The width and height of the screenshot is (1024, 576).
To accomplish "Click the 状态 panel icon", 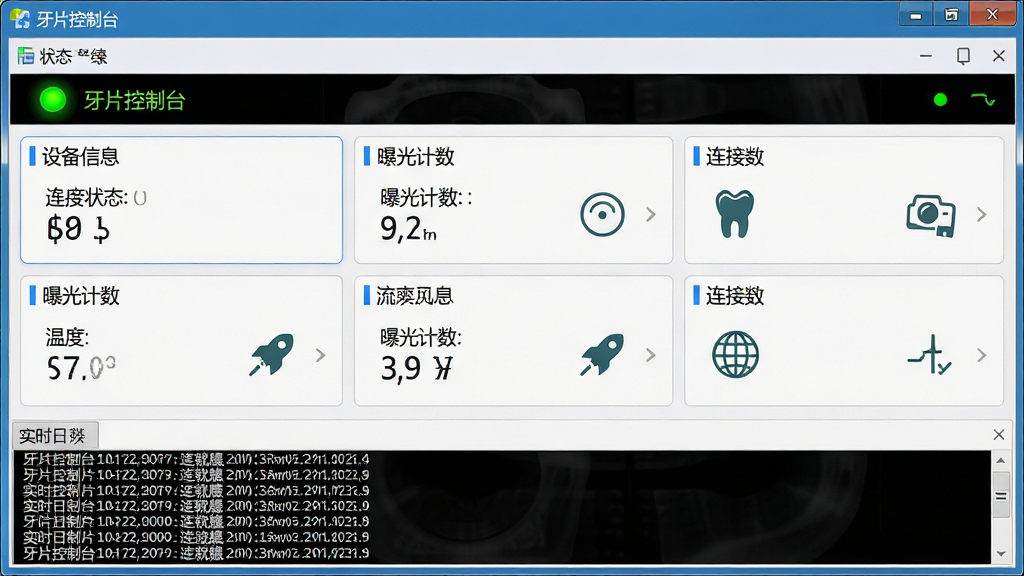I will tap(25, 56).
